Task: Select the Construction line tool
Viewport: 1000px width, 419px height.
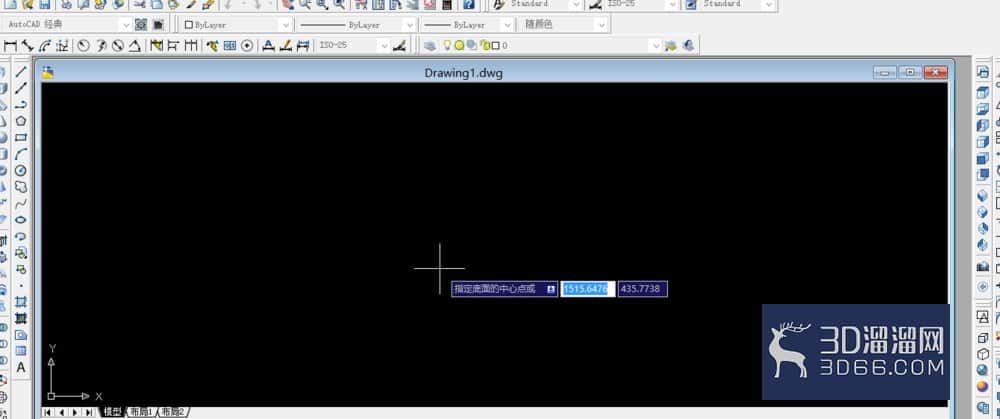Action: [x=21, y=88]
